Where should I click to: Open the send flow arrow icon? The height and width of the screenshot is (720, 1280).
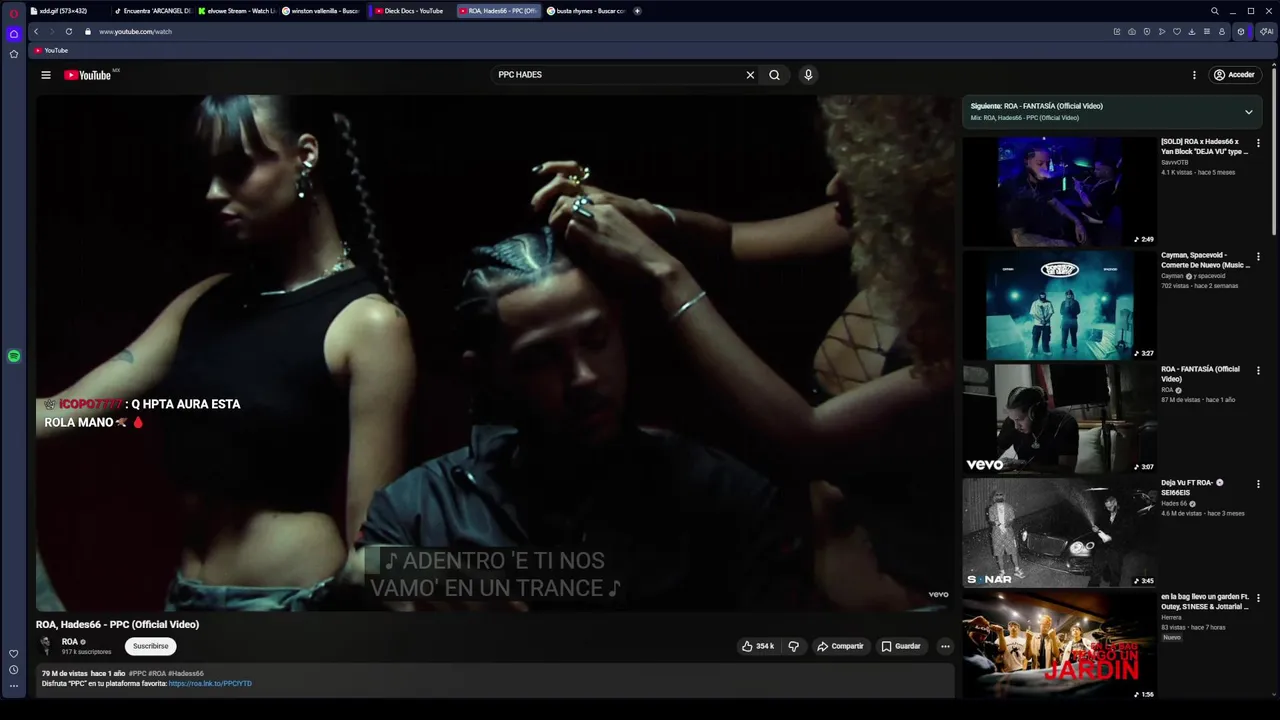pyautogui.click(x=1162, y=32)
